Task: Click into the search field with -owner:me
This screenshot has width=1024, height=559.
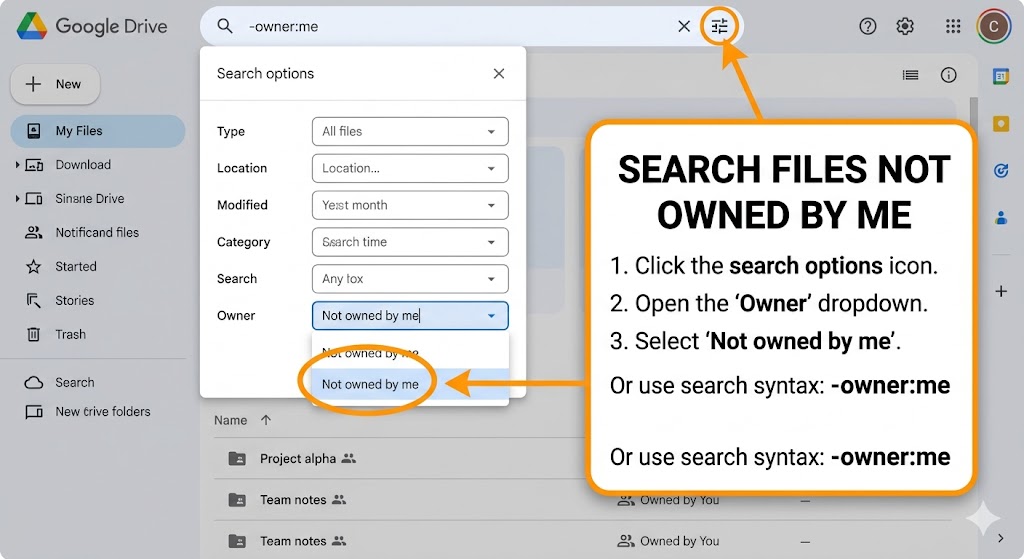Action: (x=457, y=26)
